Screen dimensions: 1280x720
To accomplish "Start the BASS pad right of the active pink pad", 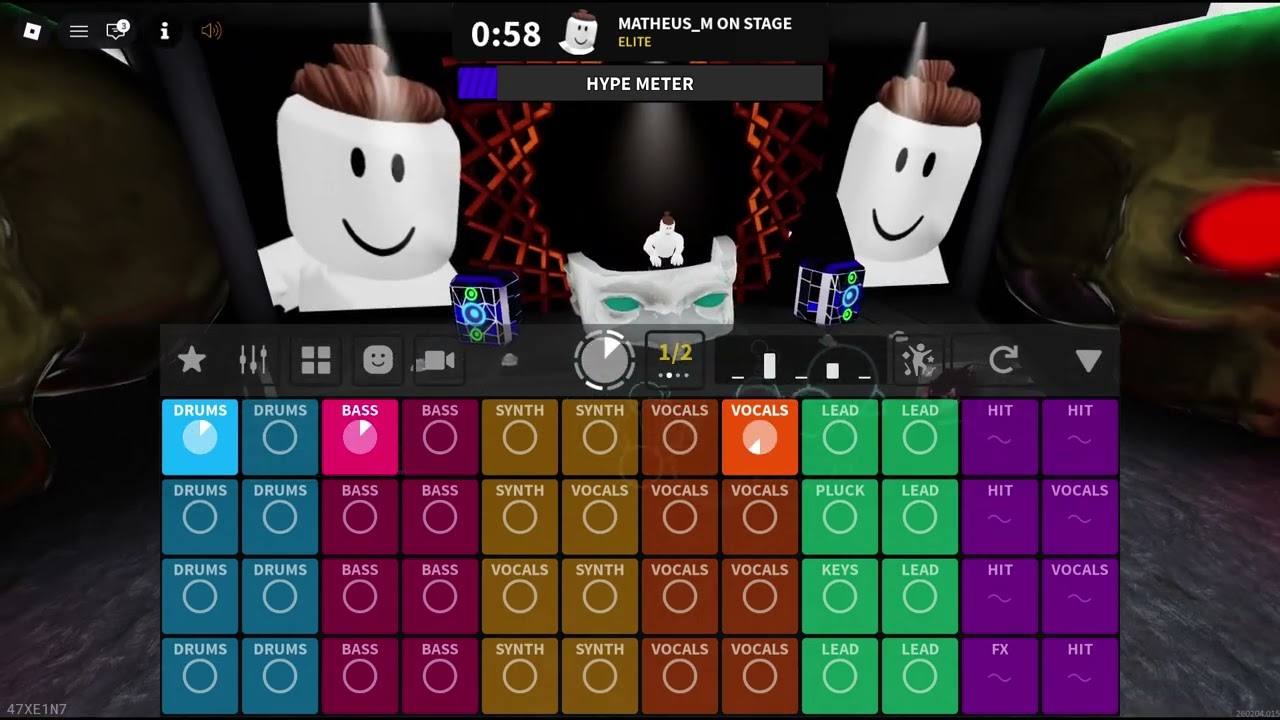I will [440, 437].
